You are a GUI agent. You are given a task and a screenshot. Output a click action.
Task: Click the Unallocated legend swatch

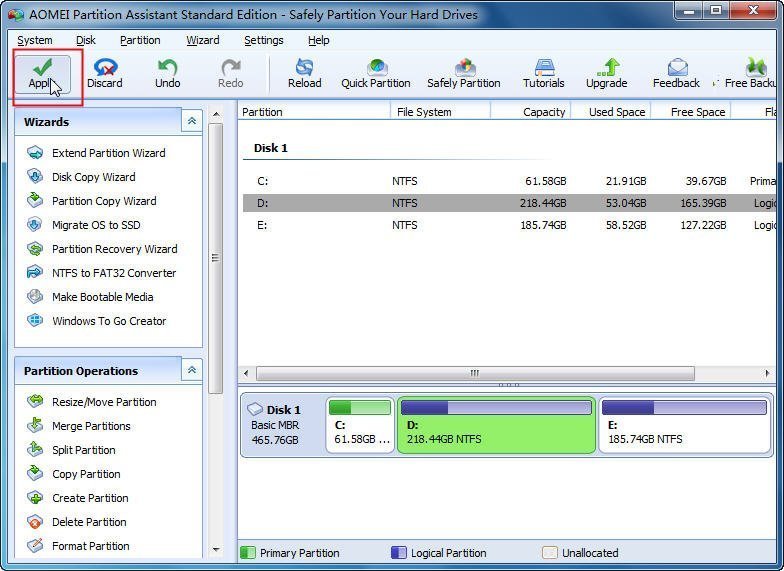[550, 552]
